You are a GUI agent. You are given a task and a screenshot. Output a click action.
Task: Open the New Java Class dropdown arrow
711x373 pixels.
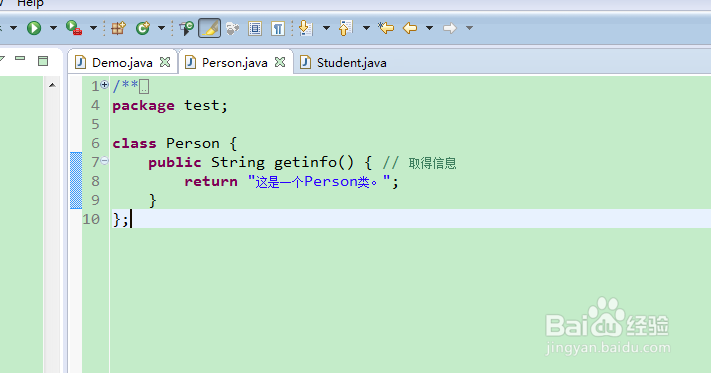(x=161, y=28)
